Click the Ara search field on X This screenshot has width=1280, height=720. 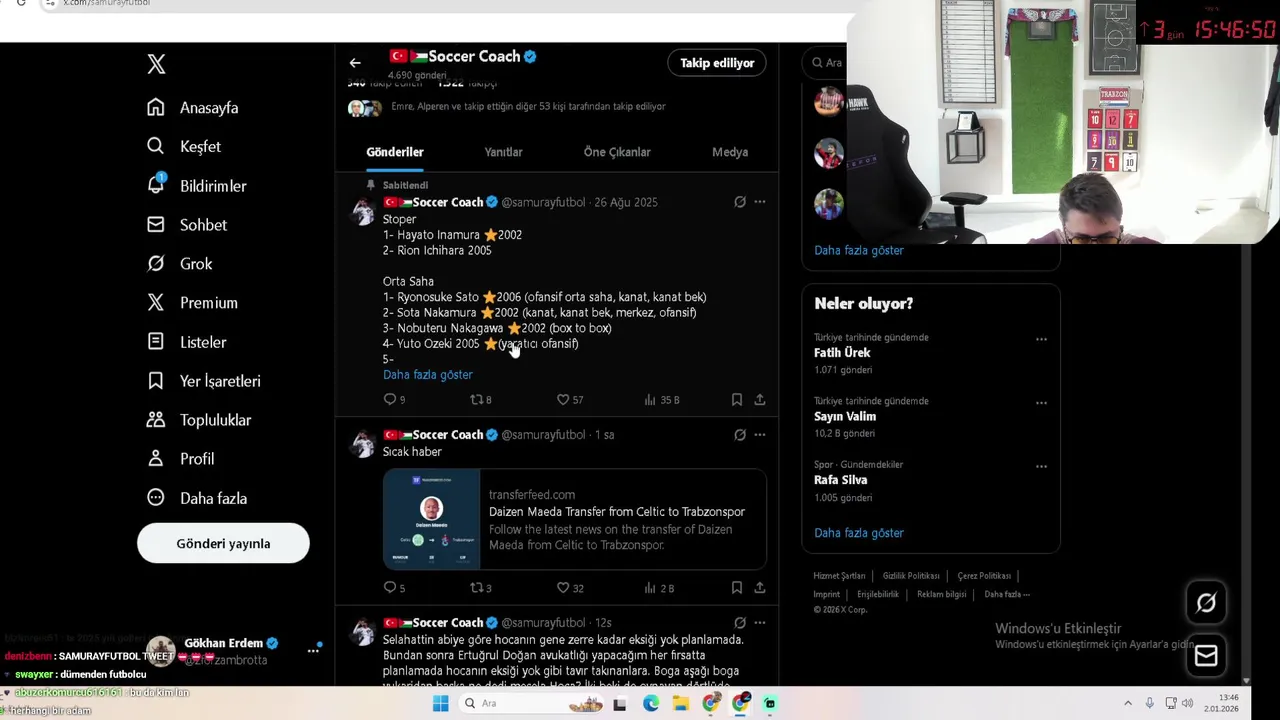tap(825, 62)
